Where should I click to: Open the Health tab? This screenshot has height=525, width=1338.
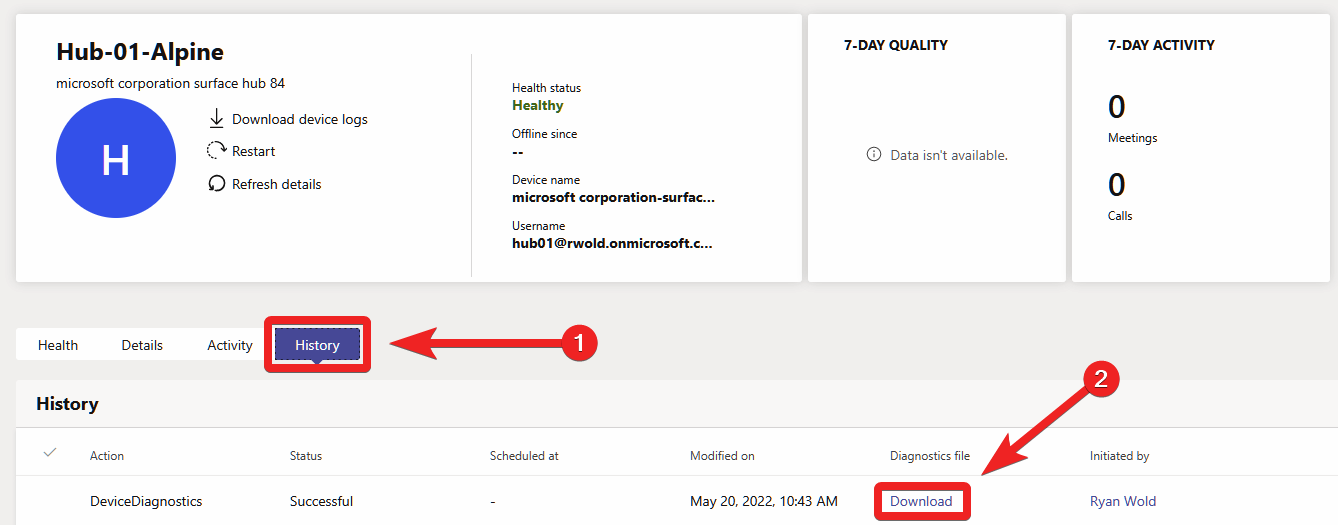pos(58,345)
